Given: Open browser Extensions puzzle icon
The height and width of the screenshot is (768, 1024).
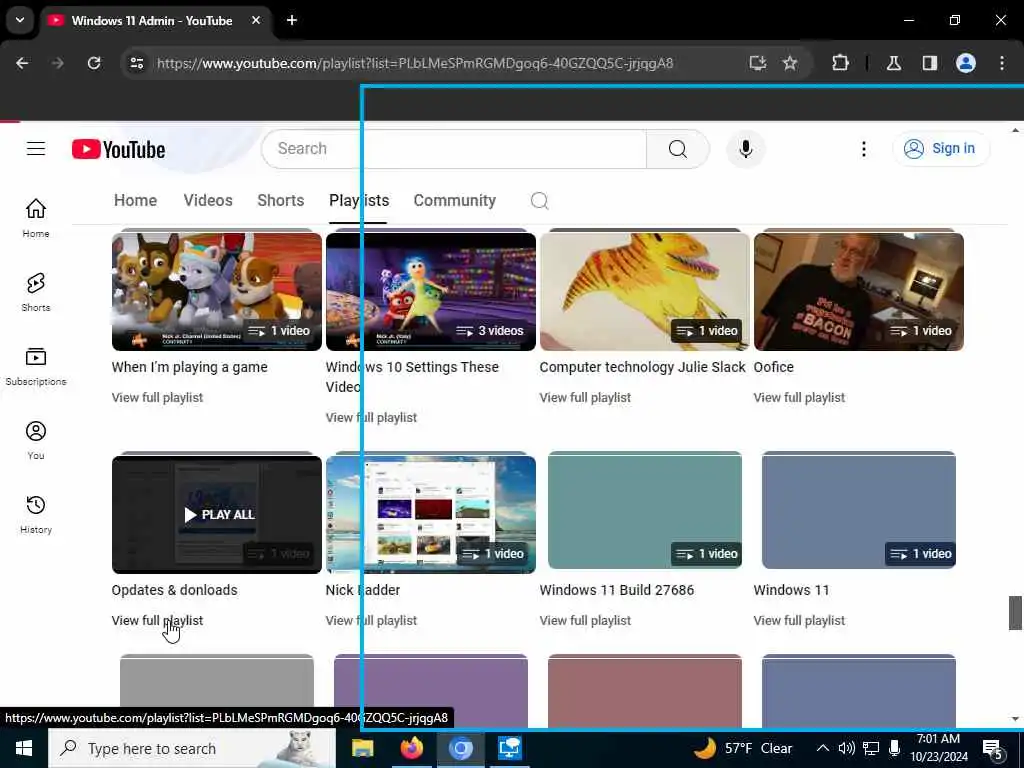Looking at the screenshot, I should click(x=840, y=63).
